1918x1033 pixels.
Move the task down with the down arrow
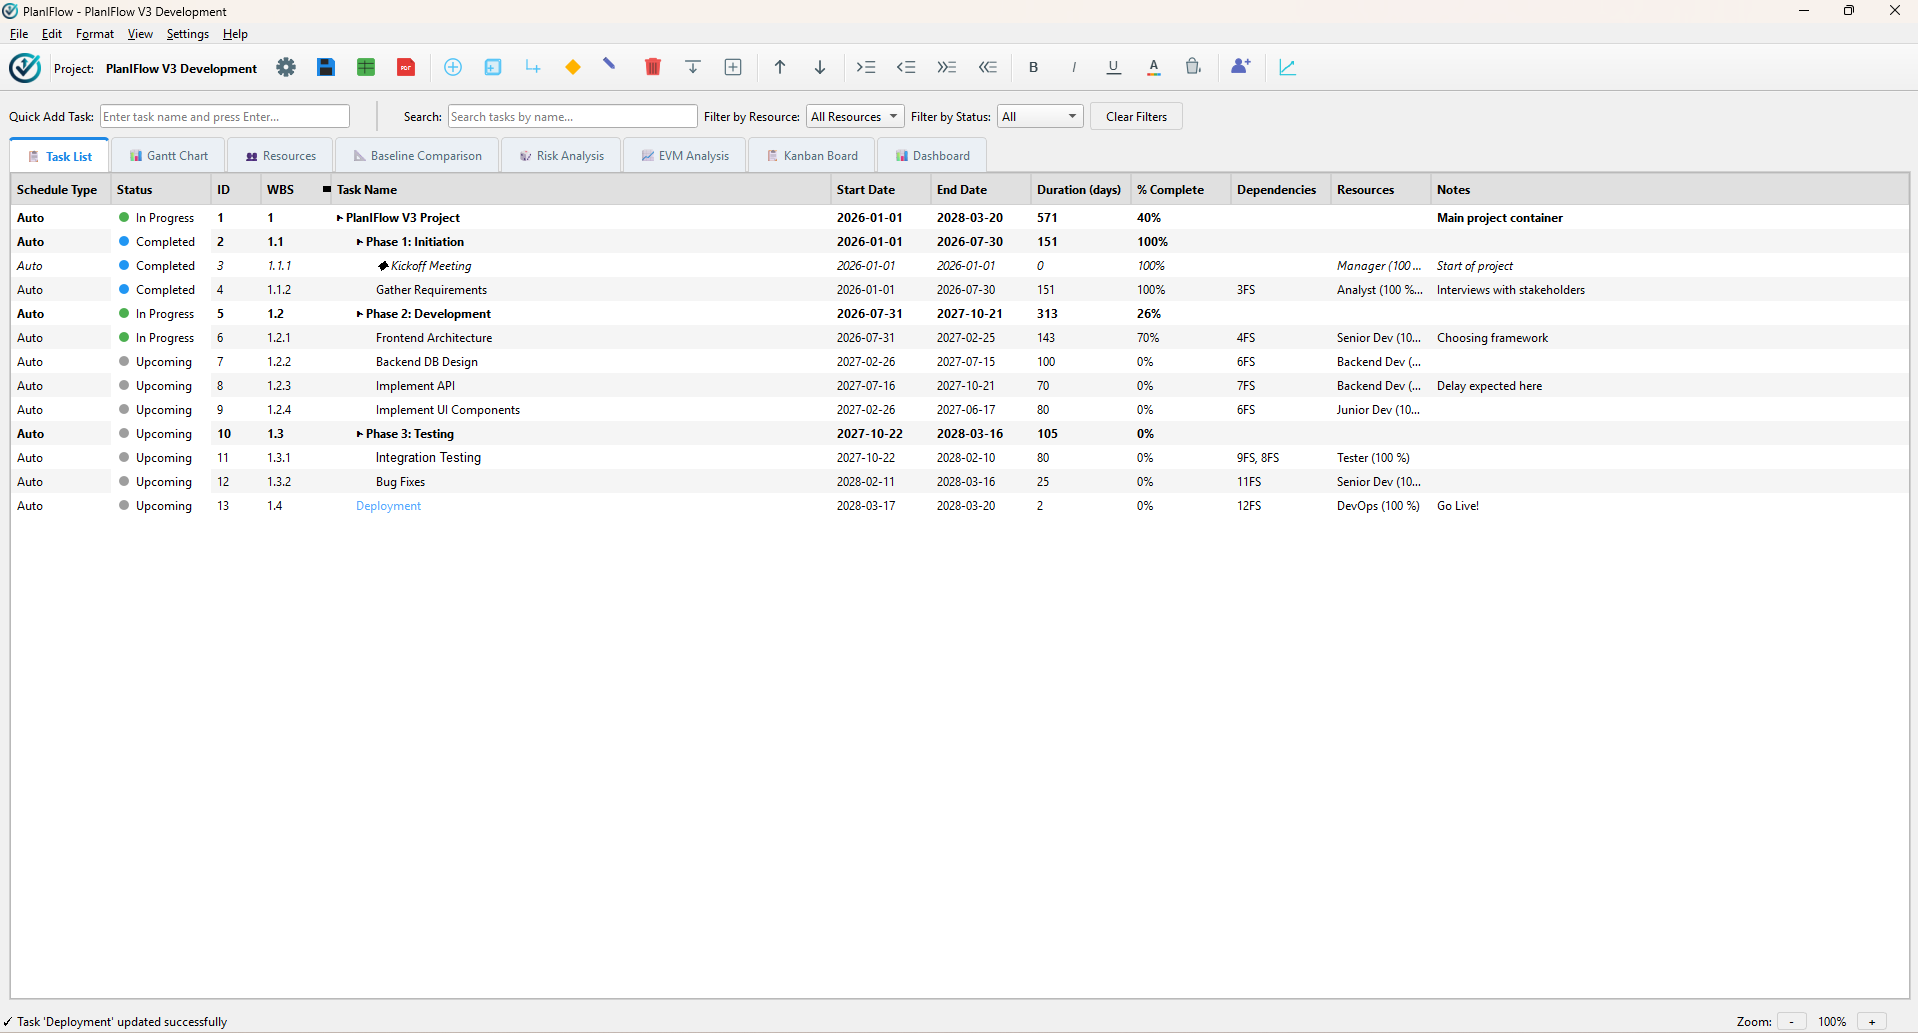[820, 67]
